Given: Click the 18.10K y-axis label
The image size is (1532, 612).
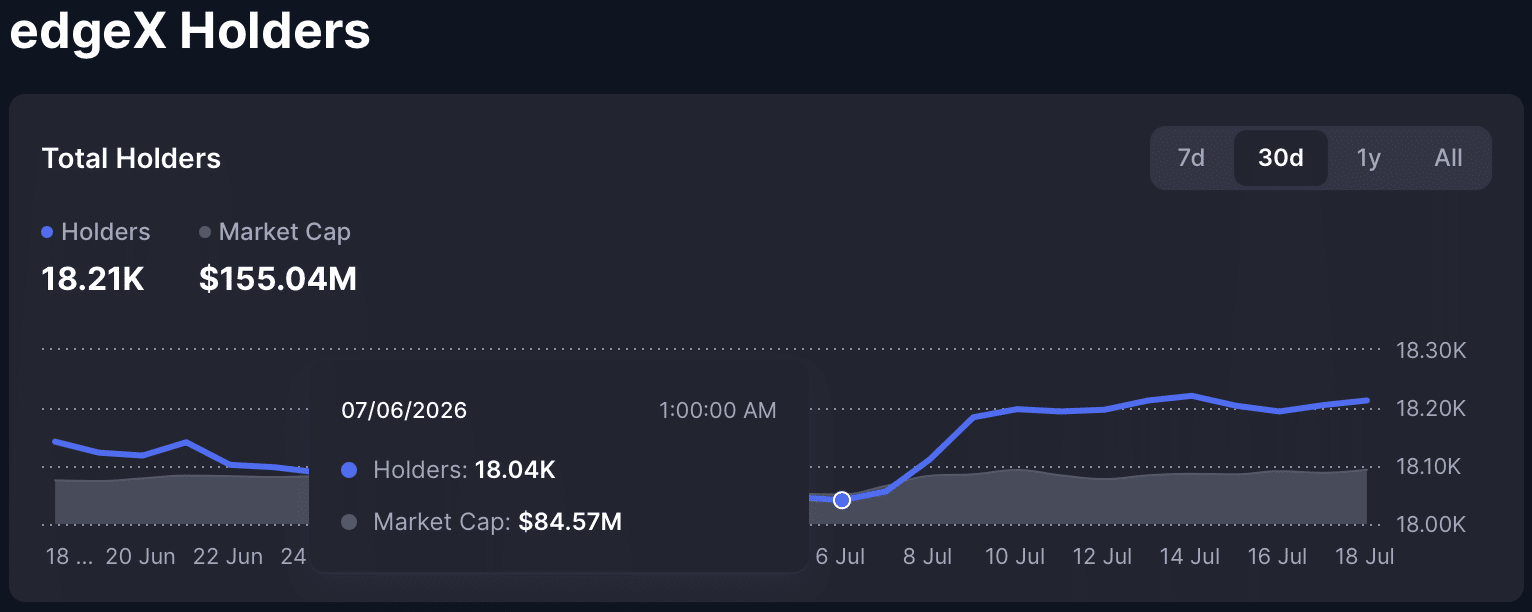Looking at the screenshot, I should point(1430,467).
